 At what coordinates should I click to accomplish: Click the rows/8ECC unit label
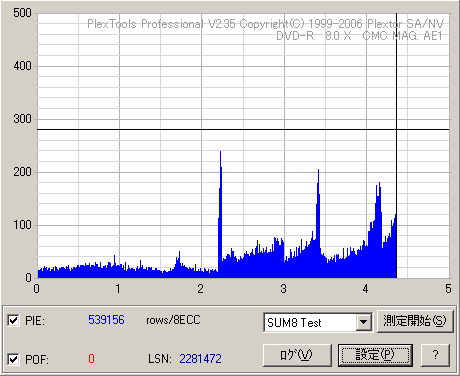173,320
